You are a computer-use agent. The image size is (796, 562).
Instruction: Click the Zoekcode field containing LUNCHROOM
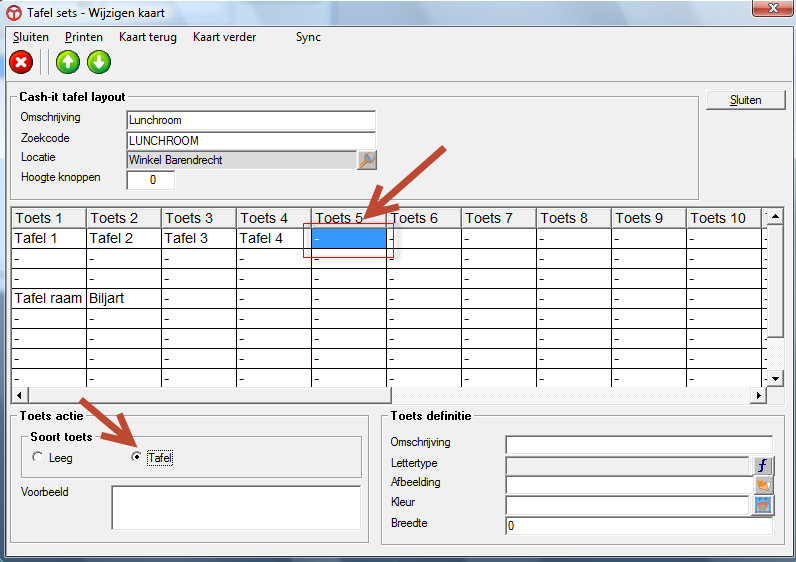tap(251, 141)
